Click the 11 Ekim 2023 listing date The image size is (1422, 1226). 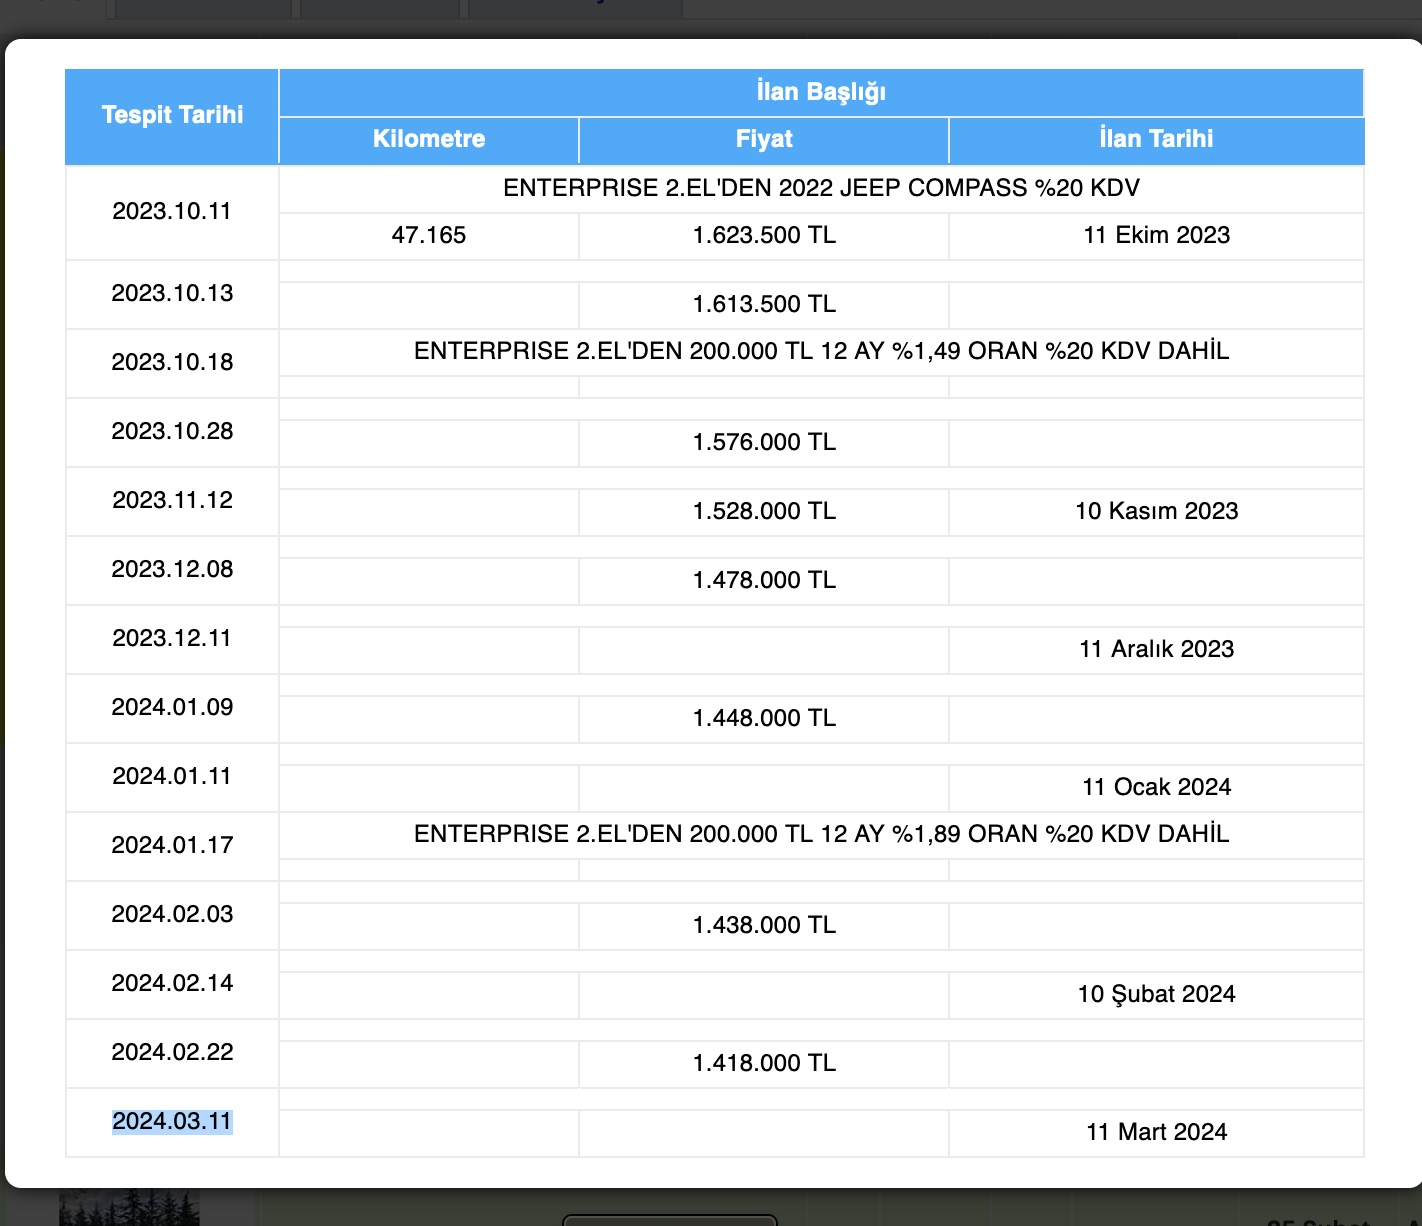pos(1156,235)
